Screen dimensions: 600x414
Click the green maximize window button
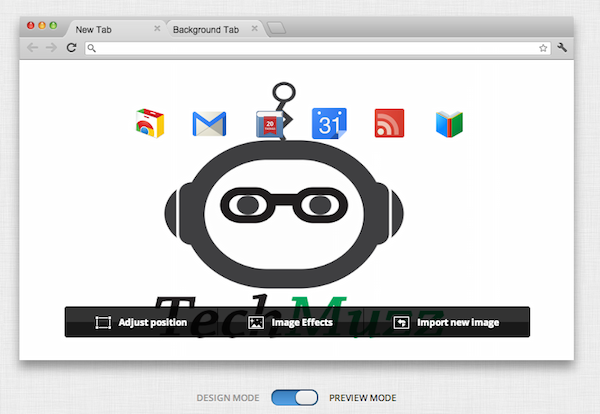[x=53, y=25]
